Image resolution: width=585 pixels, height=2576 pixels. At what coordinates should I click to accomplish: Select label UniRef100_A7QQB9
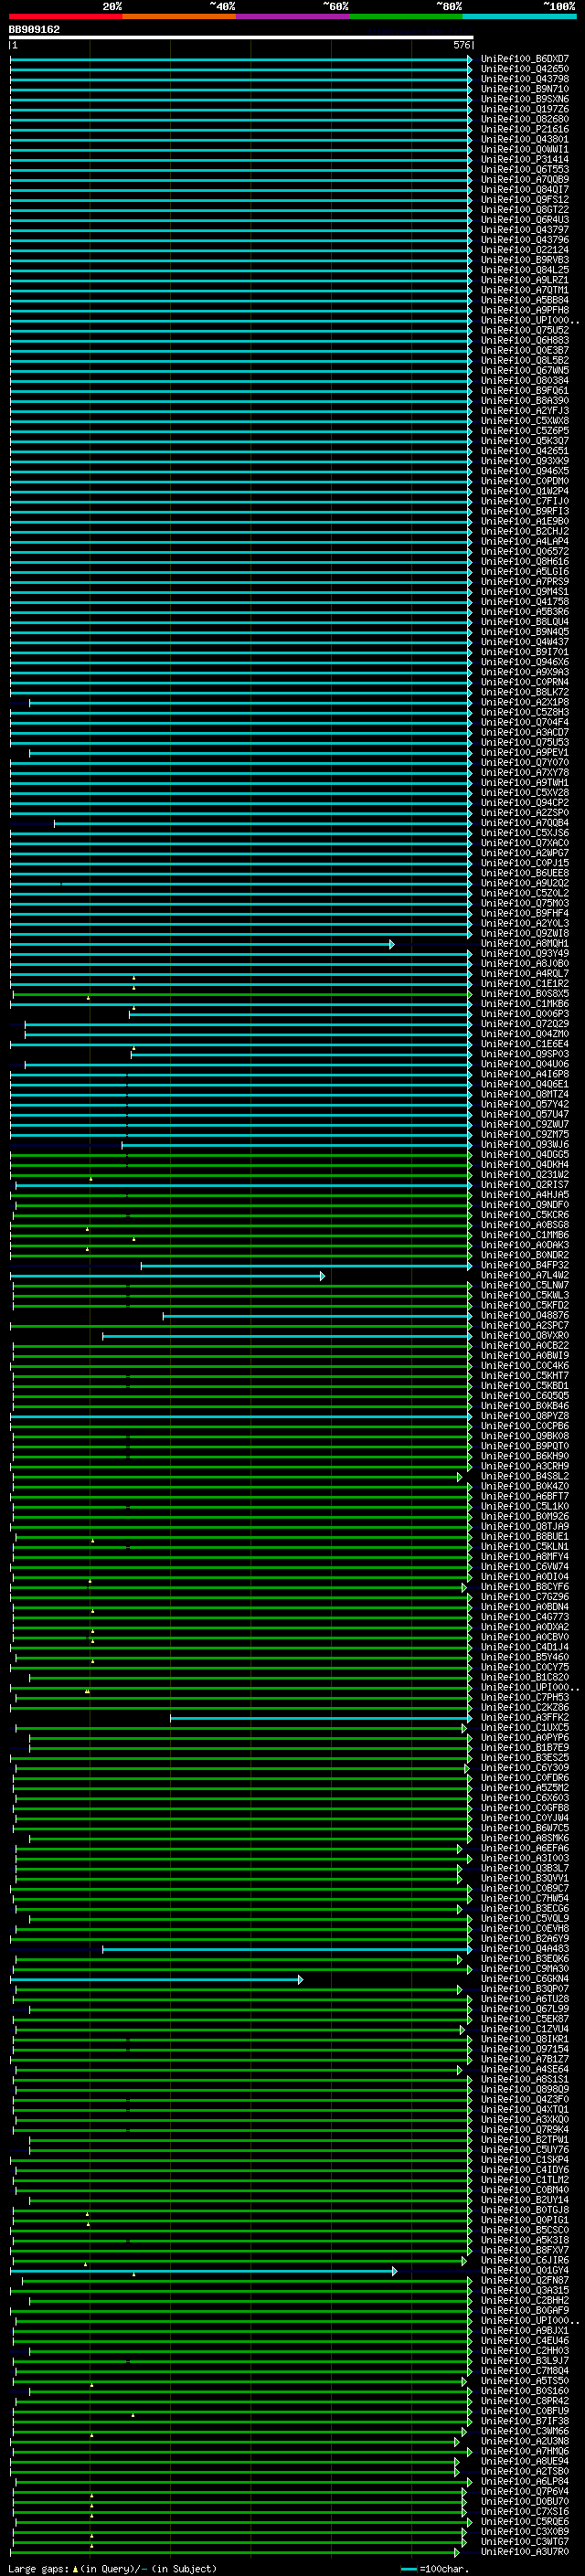(525, 179)
